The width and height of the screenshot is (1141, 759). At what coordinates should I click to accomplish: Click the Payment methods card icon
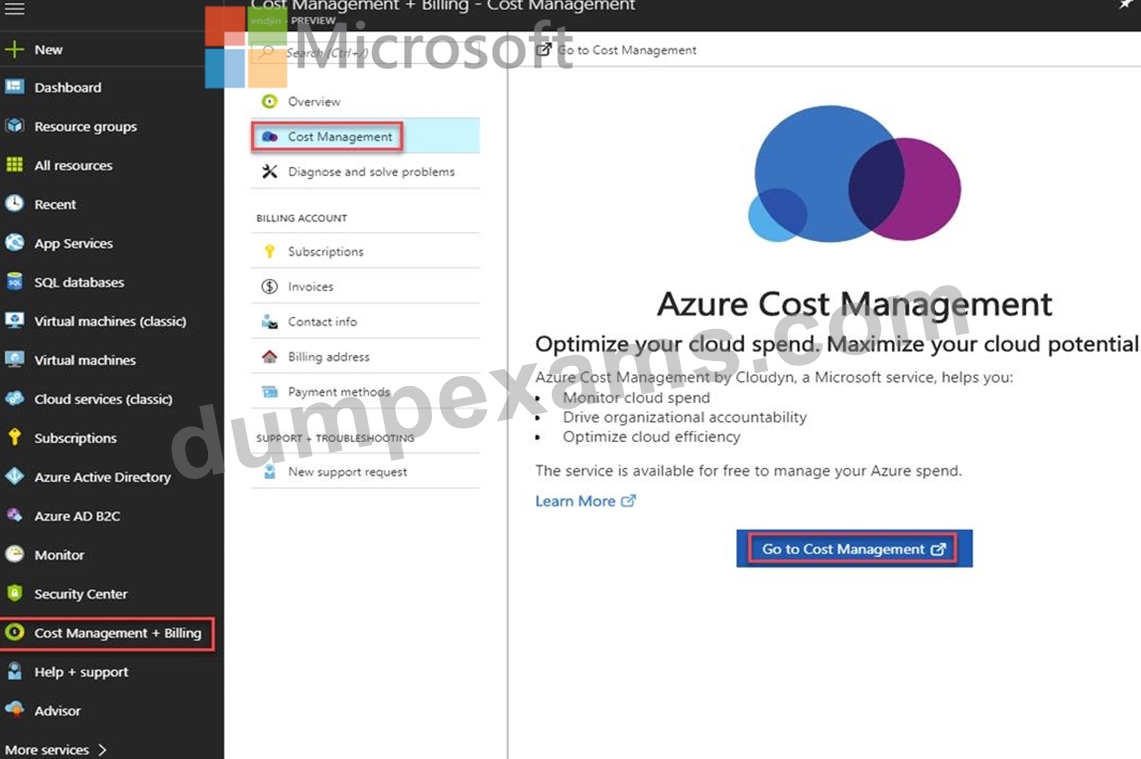[x=269, y=392]
